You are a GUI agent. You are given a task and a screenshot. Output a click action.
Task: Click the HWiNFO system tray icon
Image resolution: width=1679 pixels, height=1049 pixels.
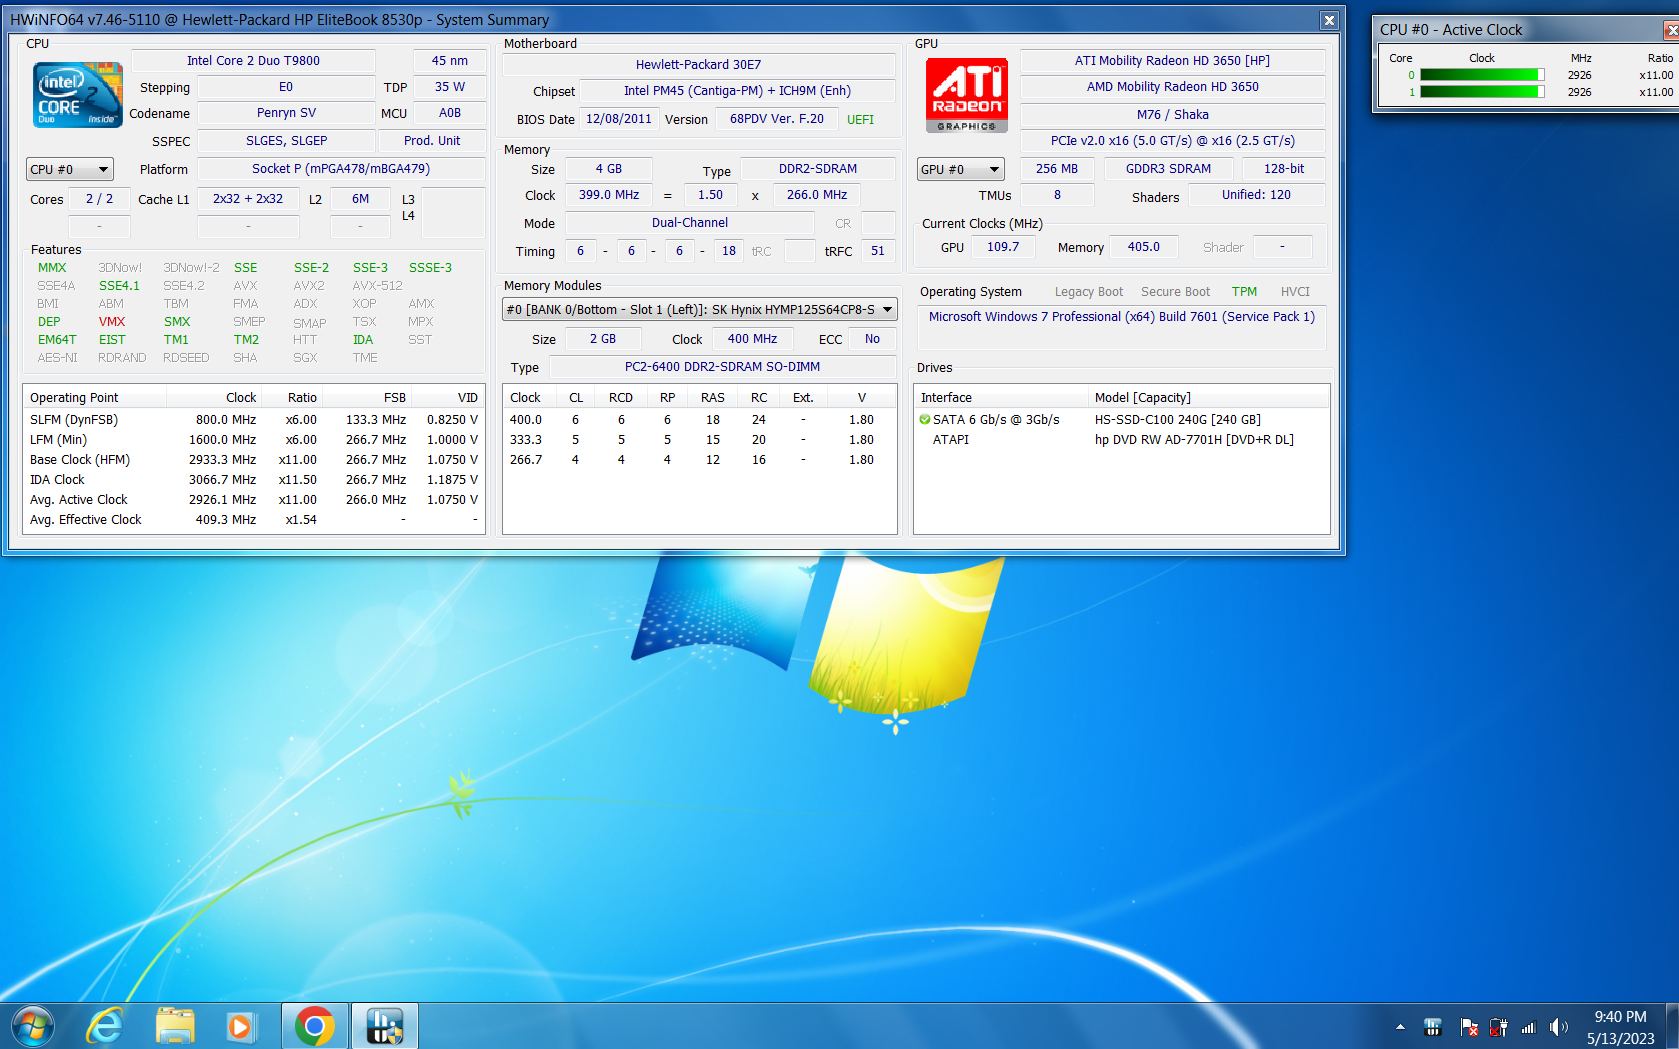tap(1433, 1027)
